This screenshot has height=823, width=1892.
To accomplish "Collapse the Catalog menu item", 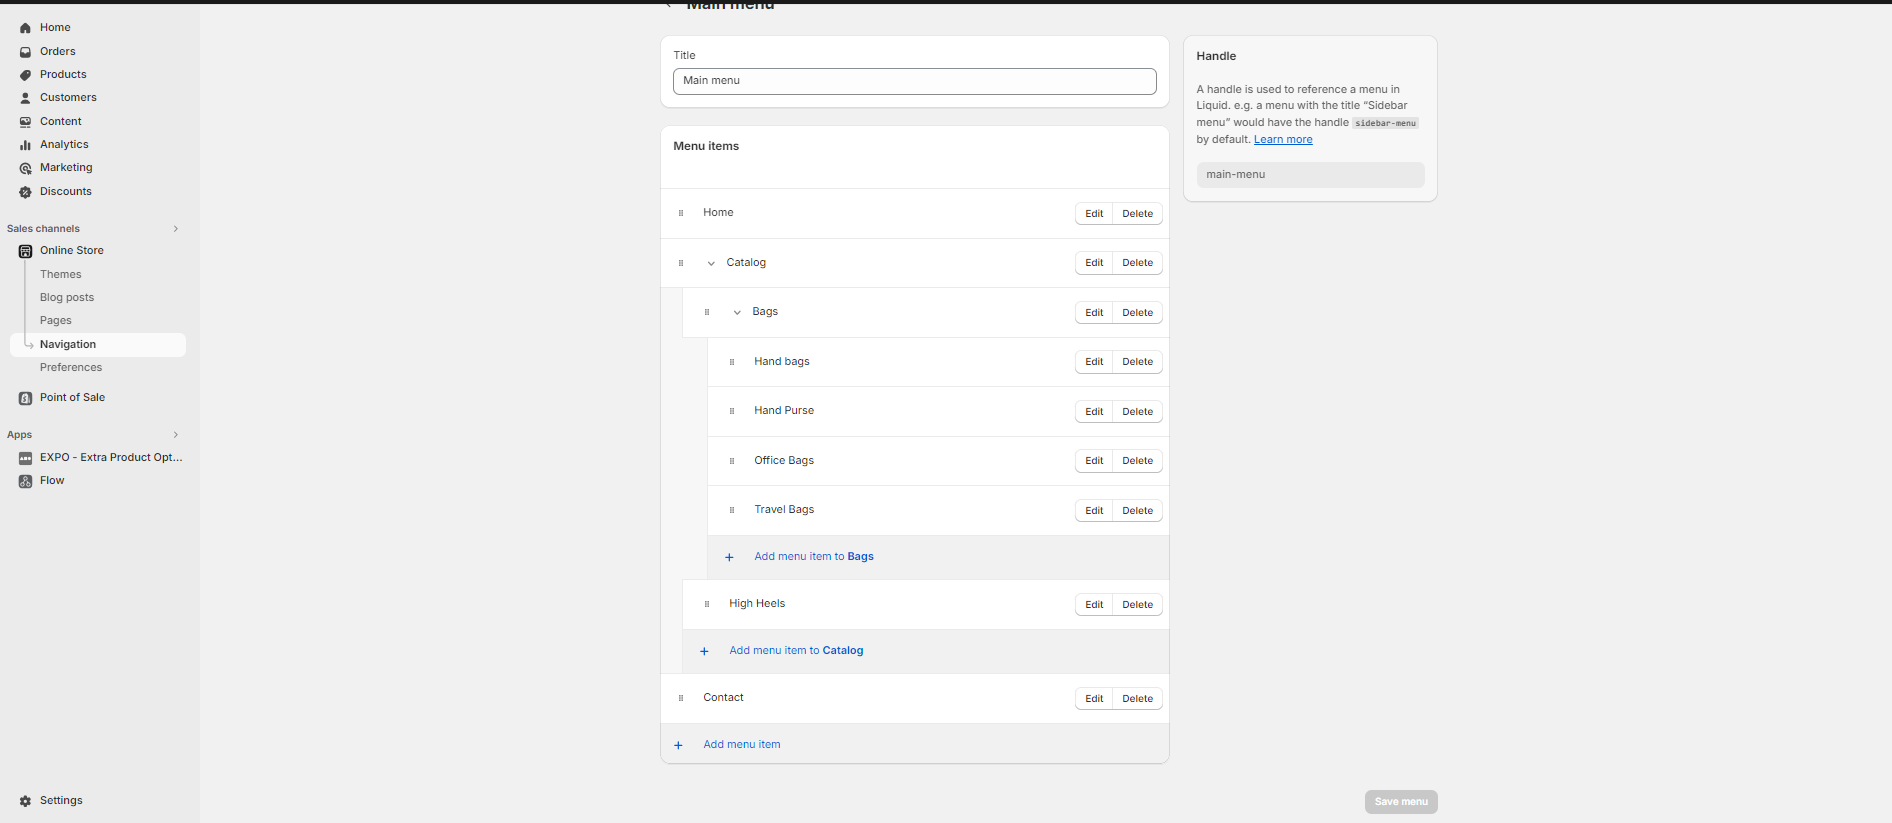I will [x=711, y=263].
